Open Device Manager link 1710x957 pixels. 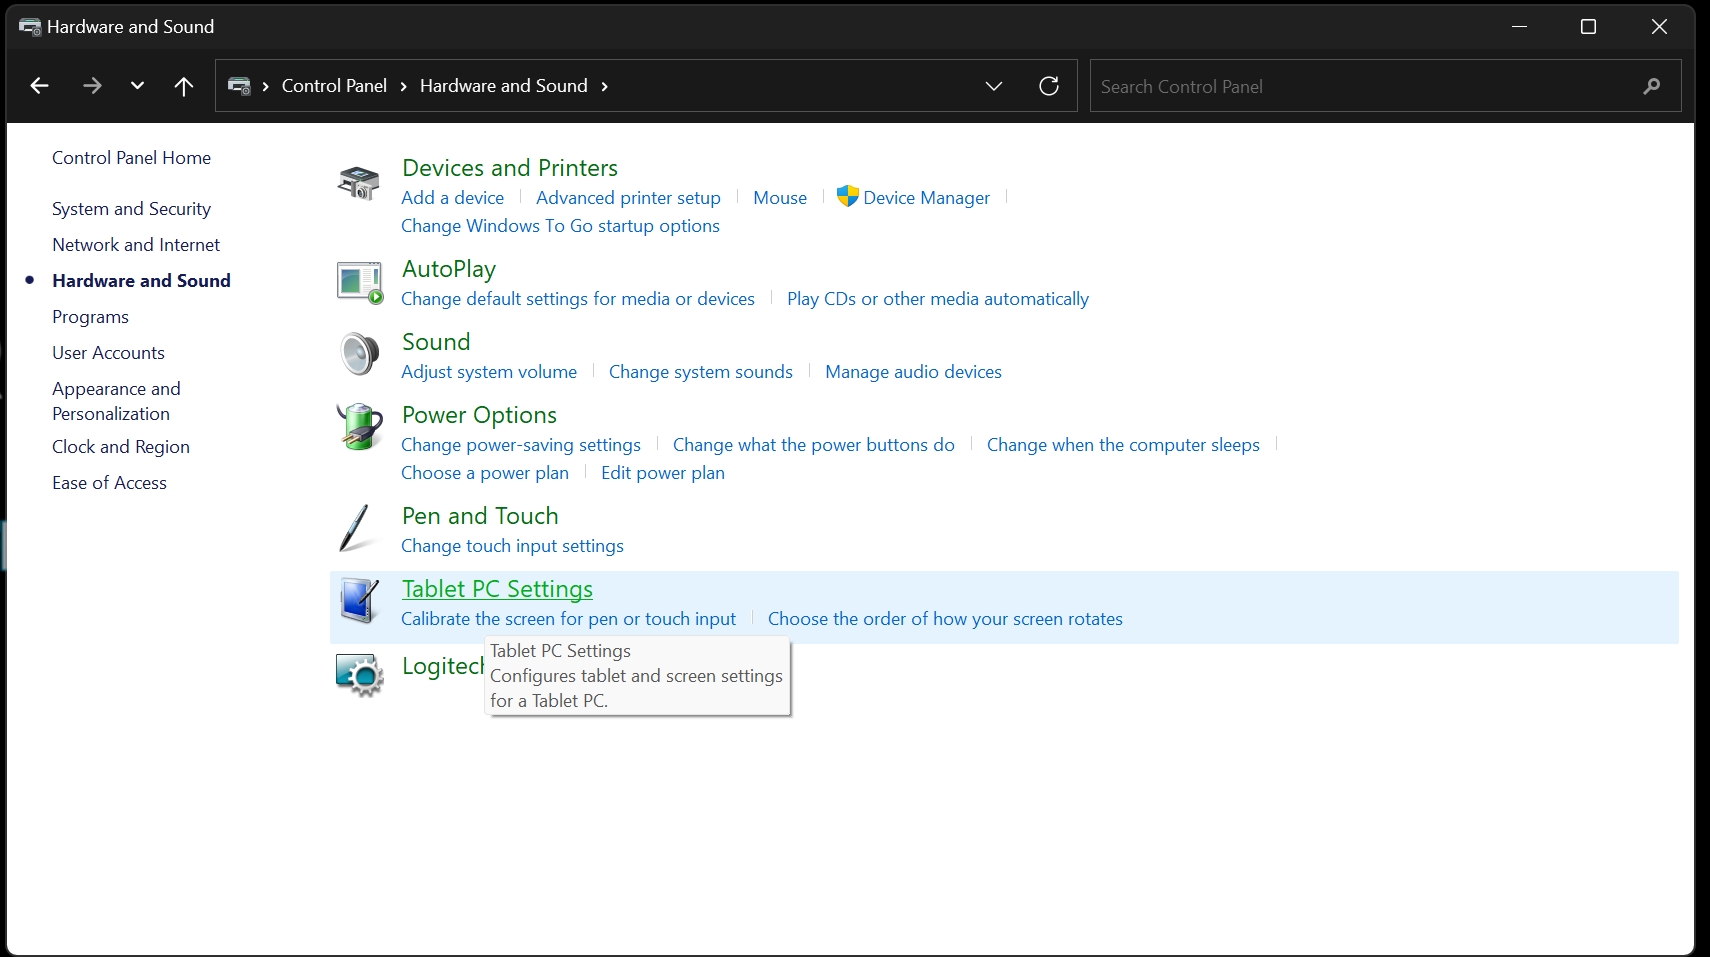tap(926, 198)
